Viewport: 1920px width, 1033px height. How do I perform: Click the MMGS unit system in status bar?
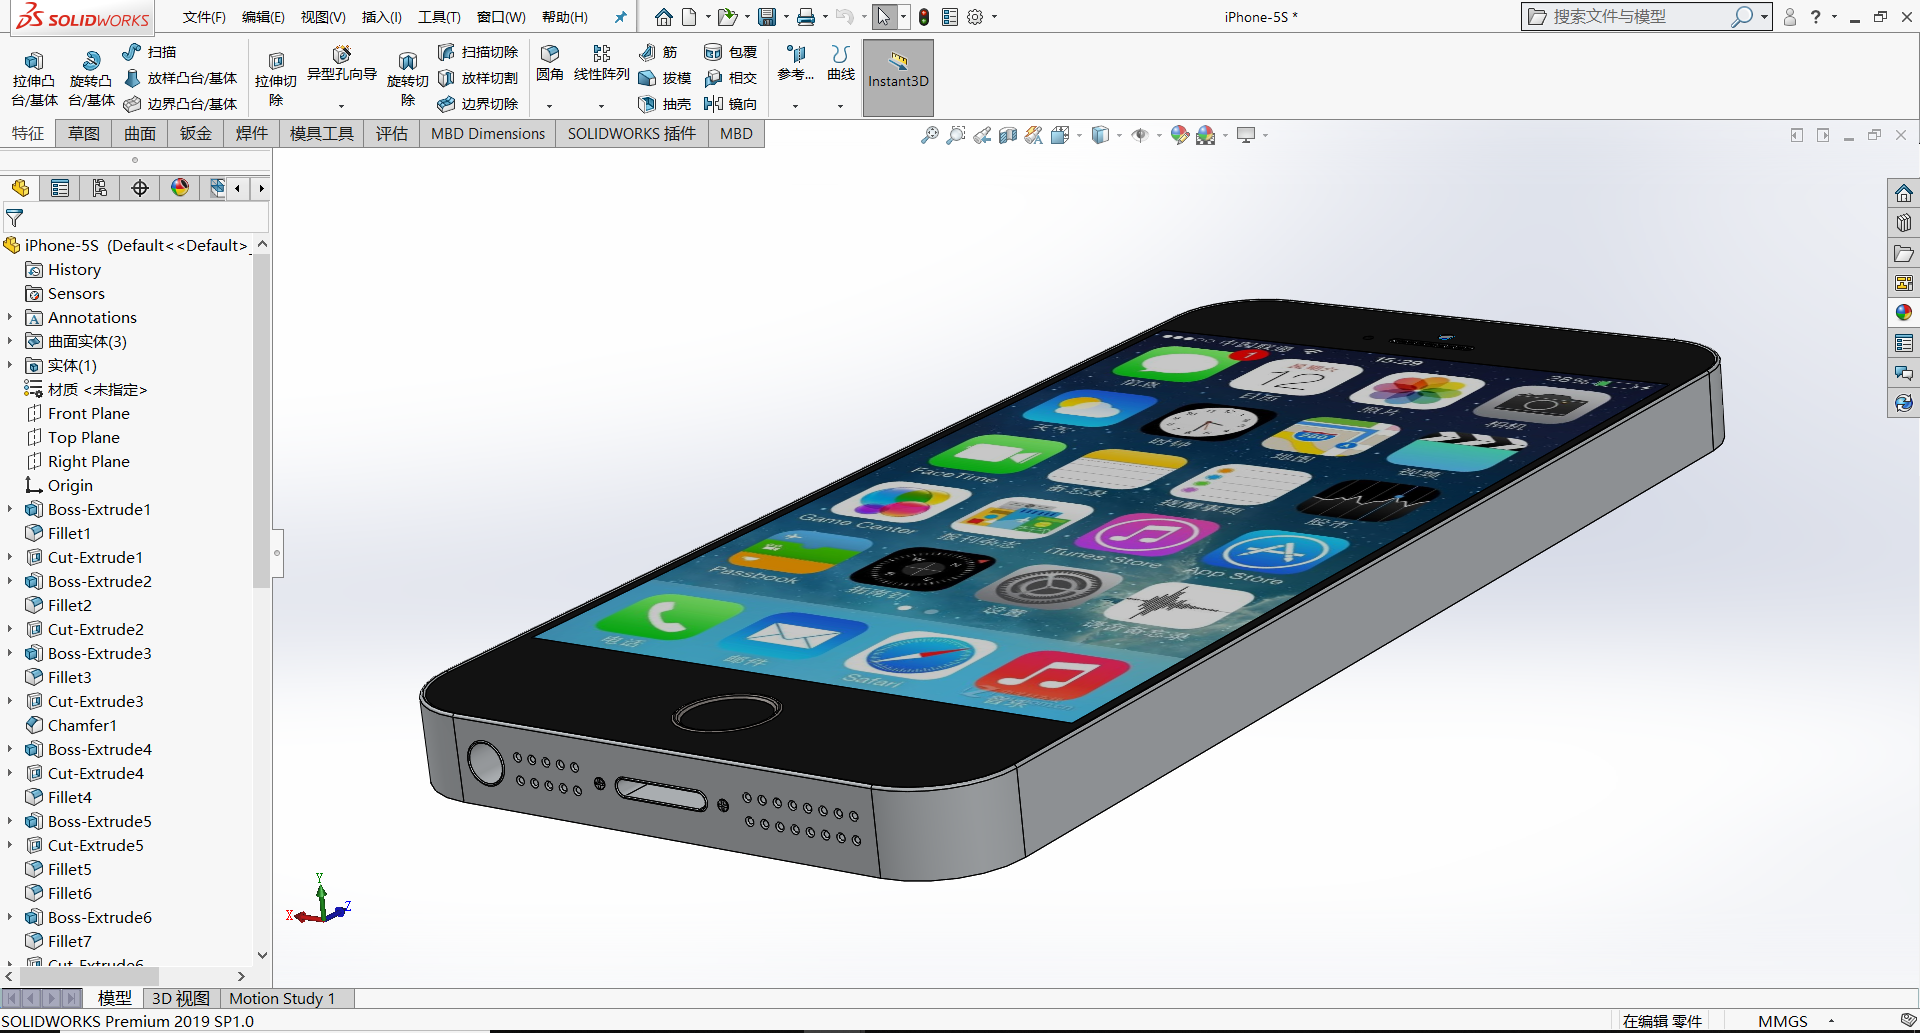tap(1783, 1021)
